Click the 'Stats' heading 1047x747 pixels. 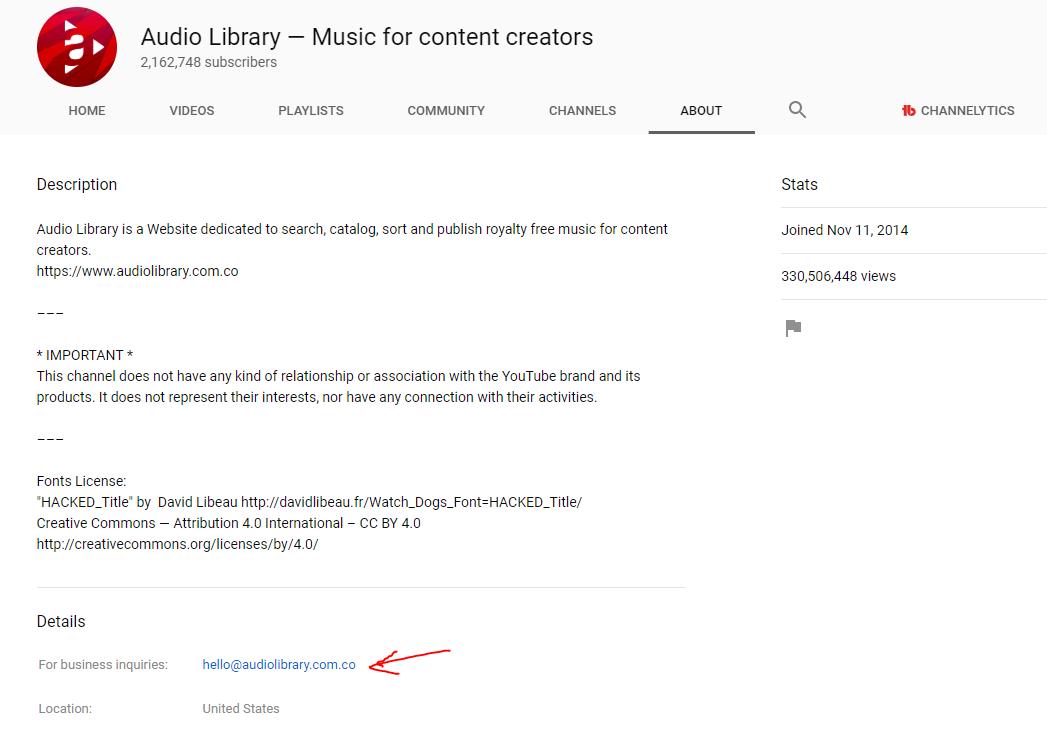pos(799,185)
